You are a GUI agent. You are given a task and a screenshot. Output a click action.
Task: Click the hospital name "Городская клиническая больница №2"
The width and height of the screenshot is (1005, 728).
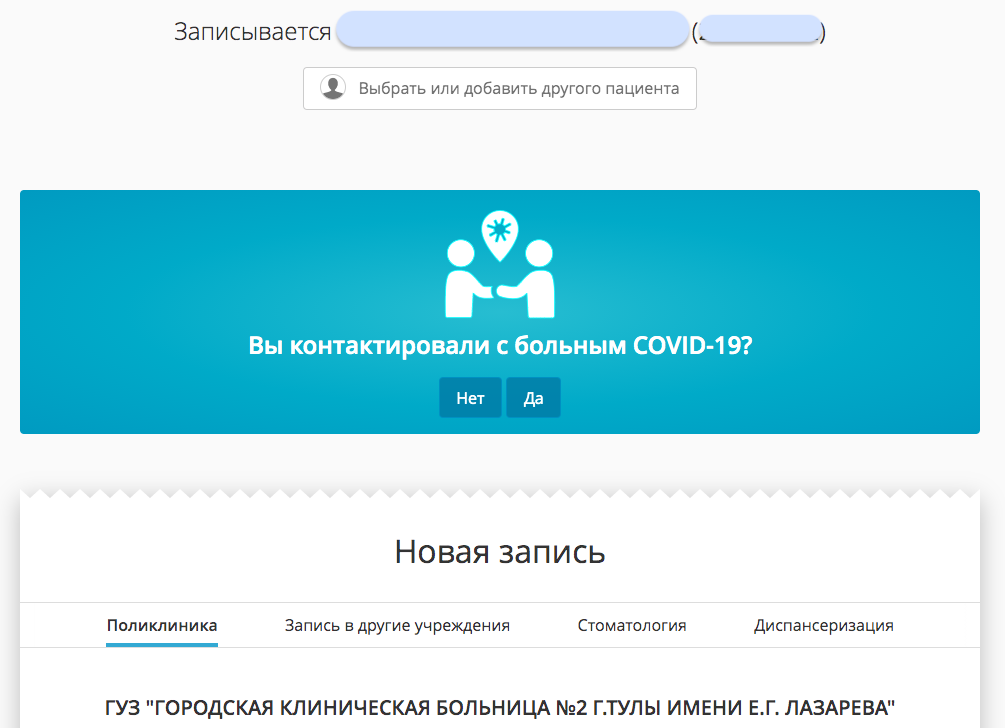click(500, 708)
